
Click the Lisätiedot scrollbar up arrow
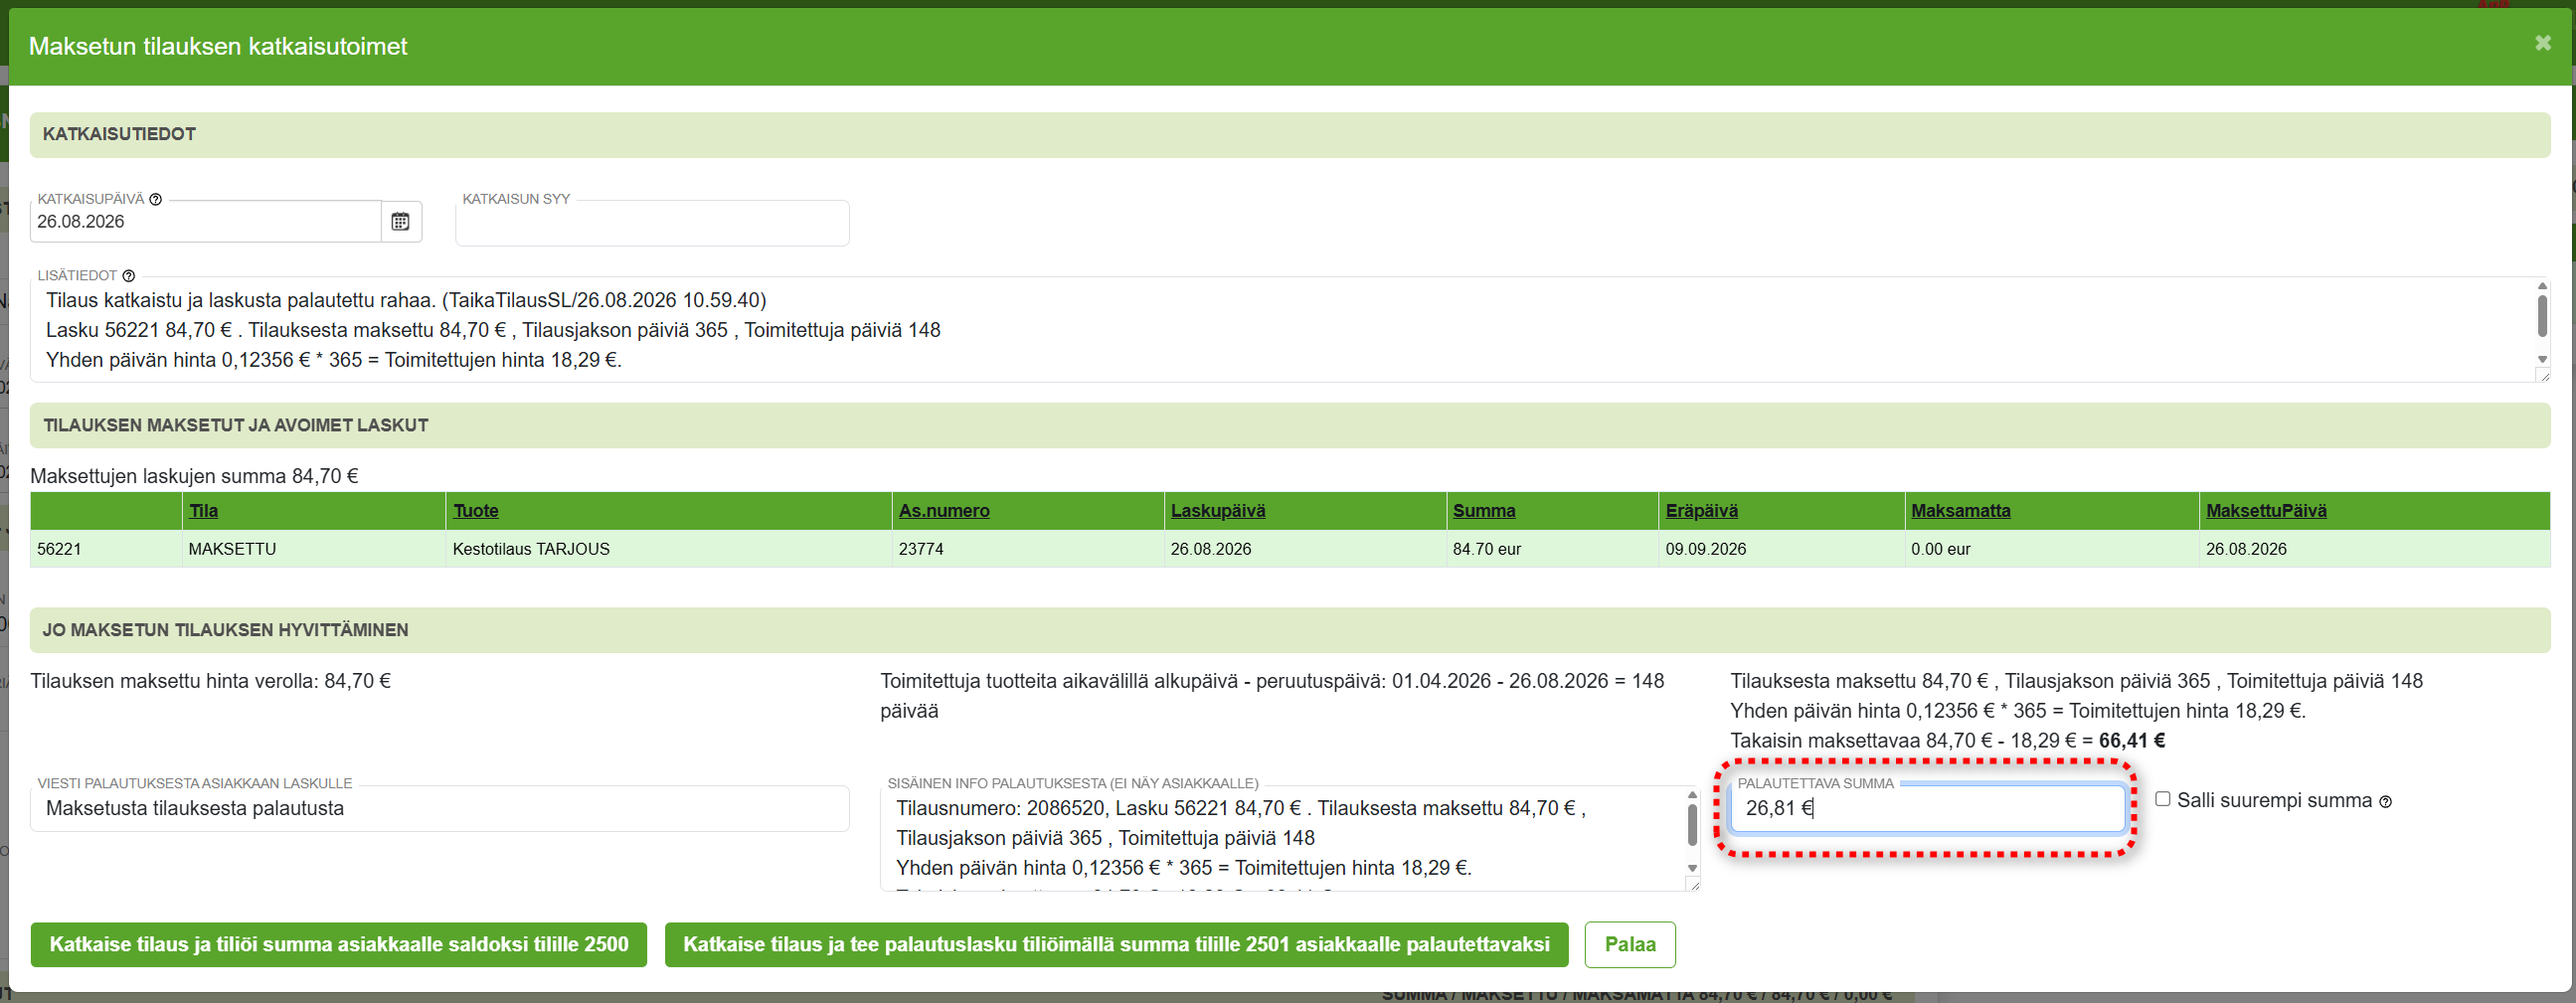(2542, 286)
